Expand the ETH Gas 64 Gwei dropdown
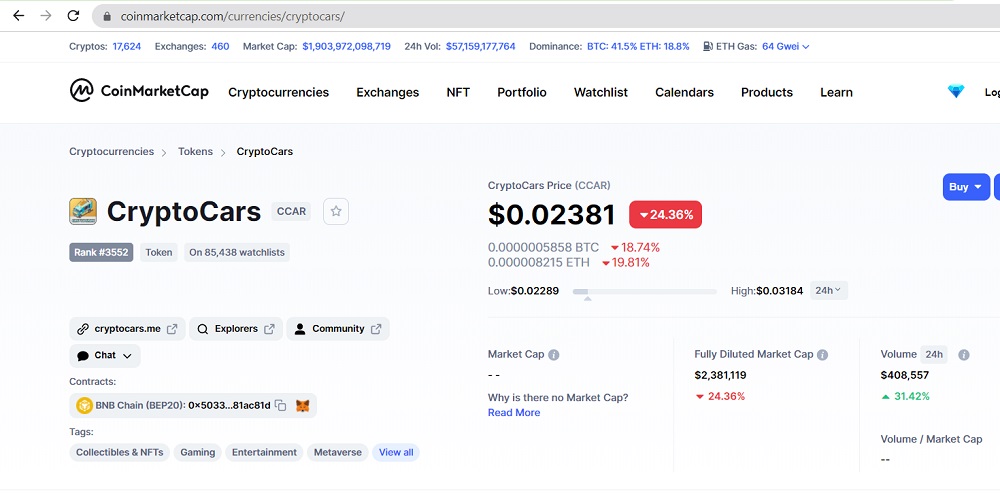This screenshot has height=495, width=1000. click(x=786, y=47)
